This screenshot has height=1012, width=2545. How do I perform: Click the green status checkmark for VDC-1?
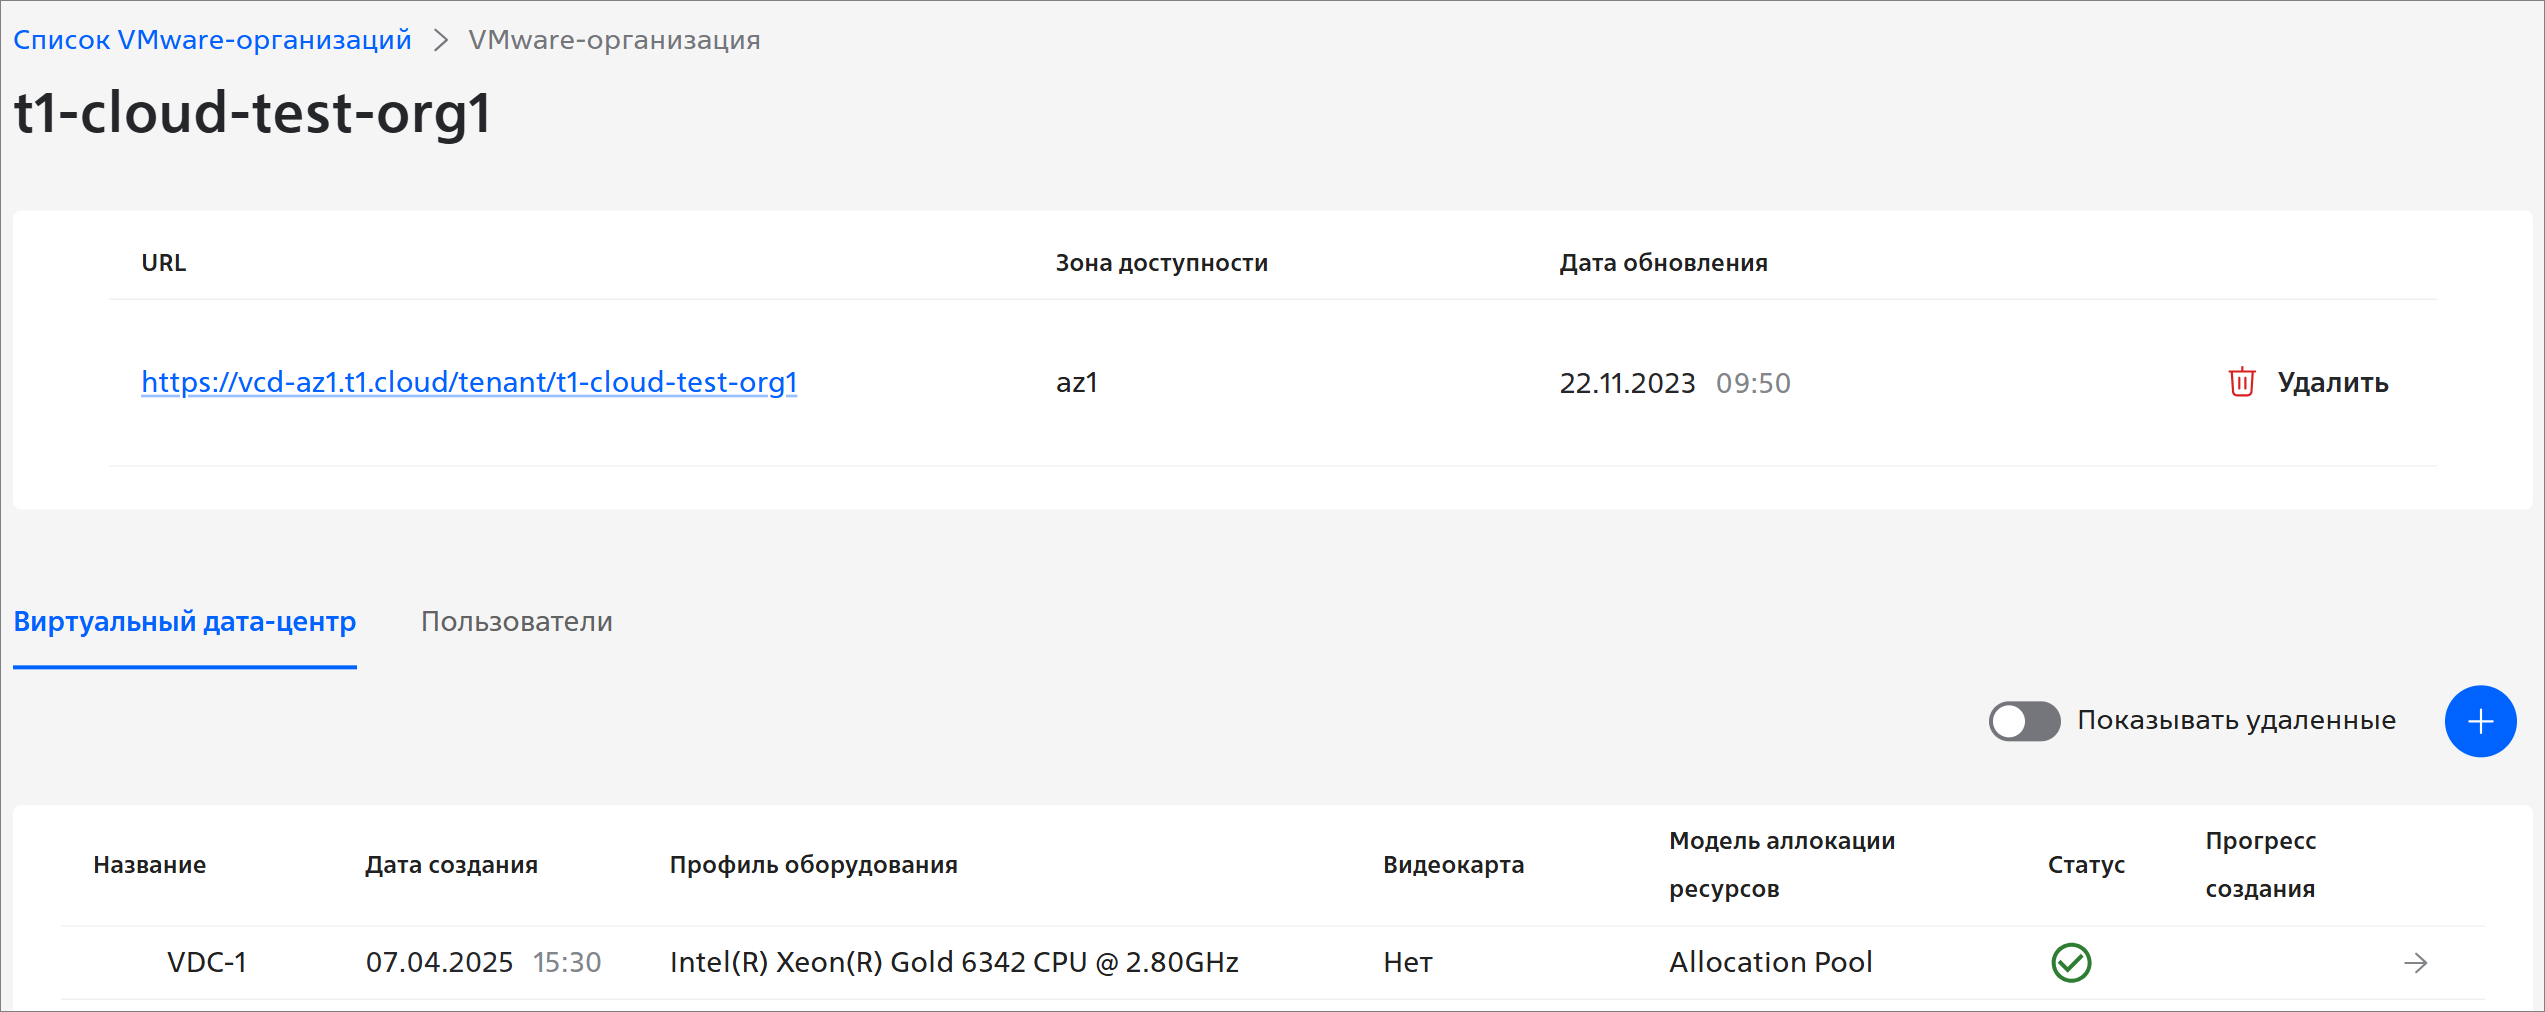pyautogui.click(x=2071, y=962)
